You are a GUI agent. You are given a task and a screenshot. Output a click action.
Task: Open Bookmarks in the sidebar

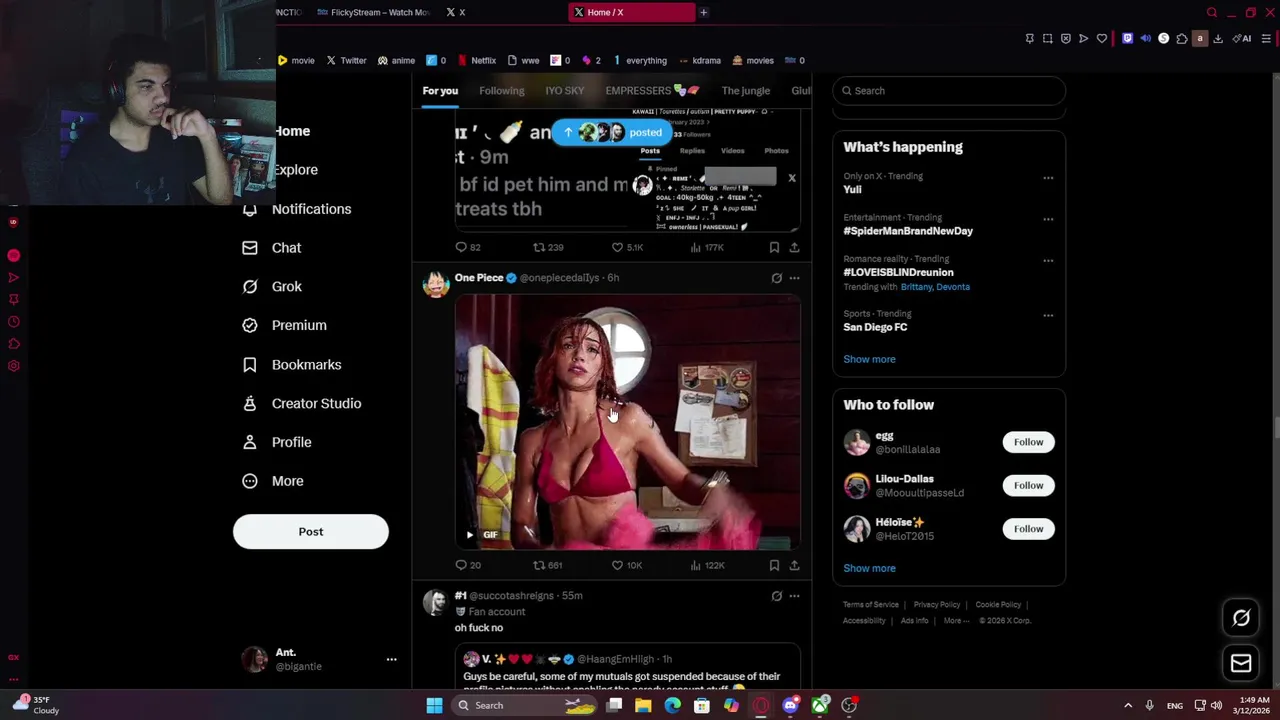(292, 365)
